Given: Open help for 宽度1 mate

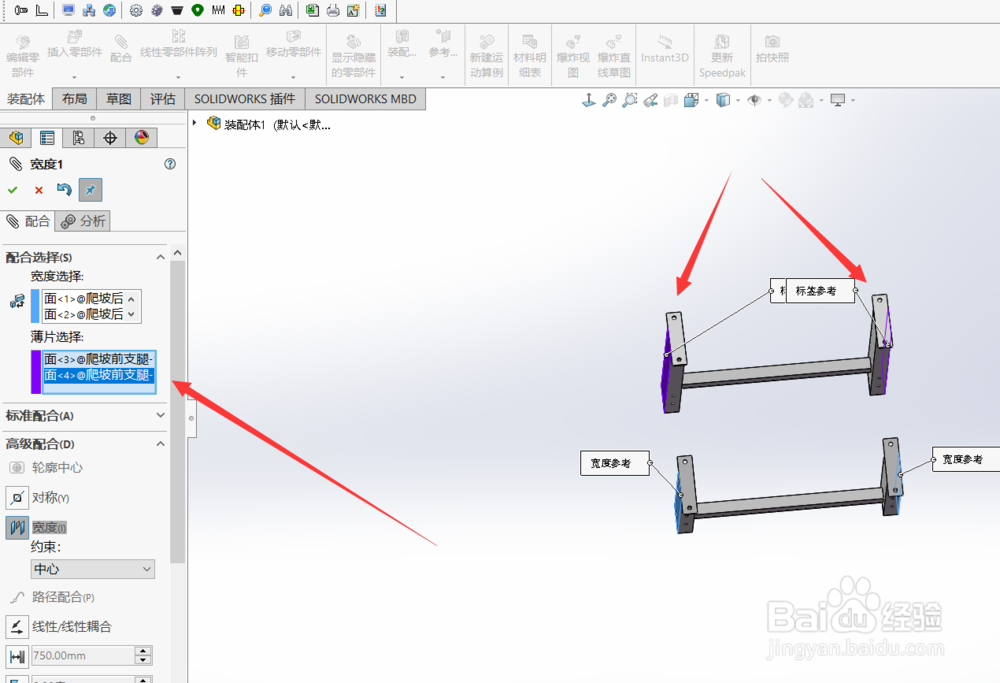Looking at the screenshot, I should point(170,164).
